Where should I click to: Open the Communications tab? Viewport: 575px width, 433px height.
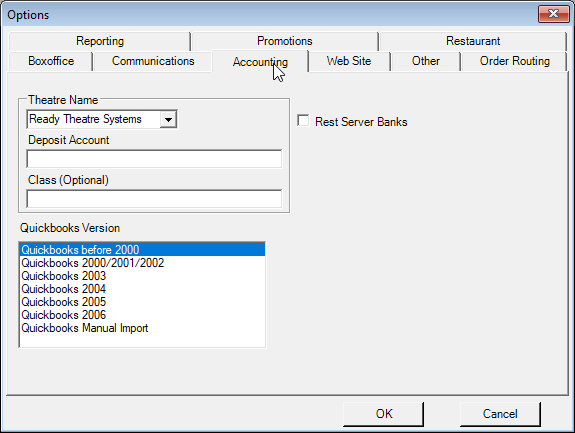point(153,61)
